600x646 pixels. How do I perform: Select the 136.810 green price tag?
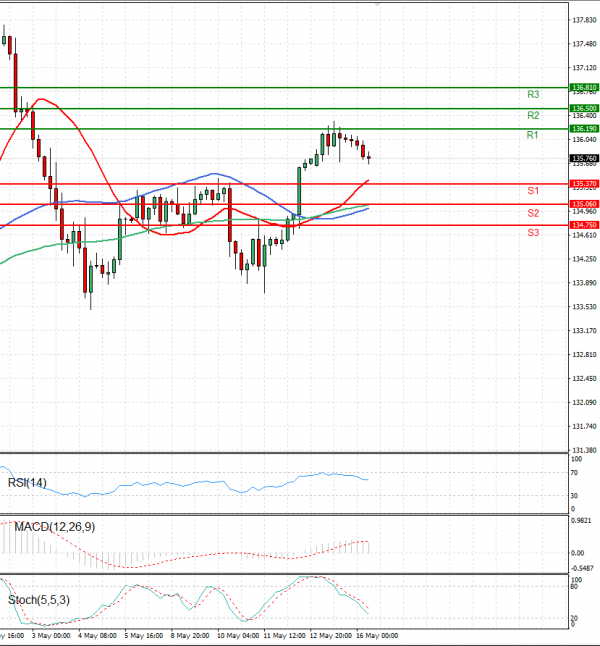[x=584, y=87]
